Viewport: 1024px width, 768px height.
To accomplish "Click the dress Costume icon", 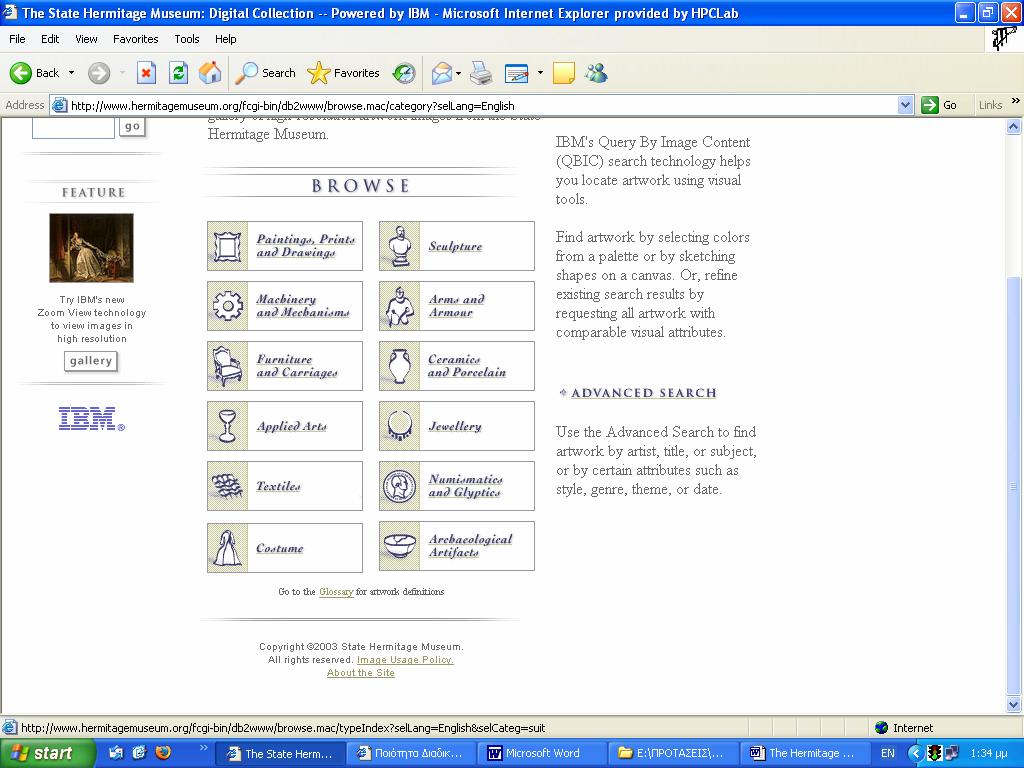I will pyautogui.click(x=227, y=547).
